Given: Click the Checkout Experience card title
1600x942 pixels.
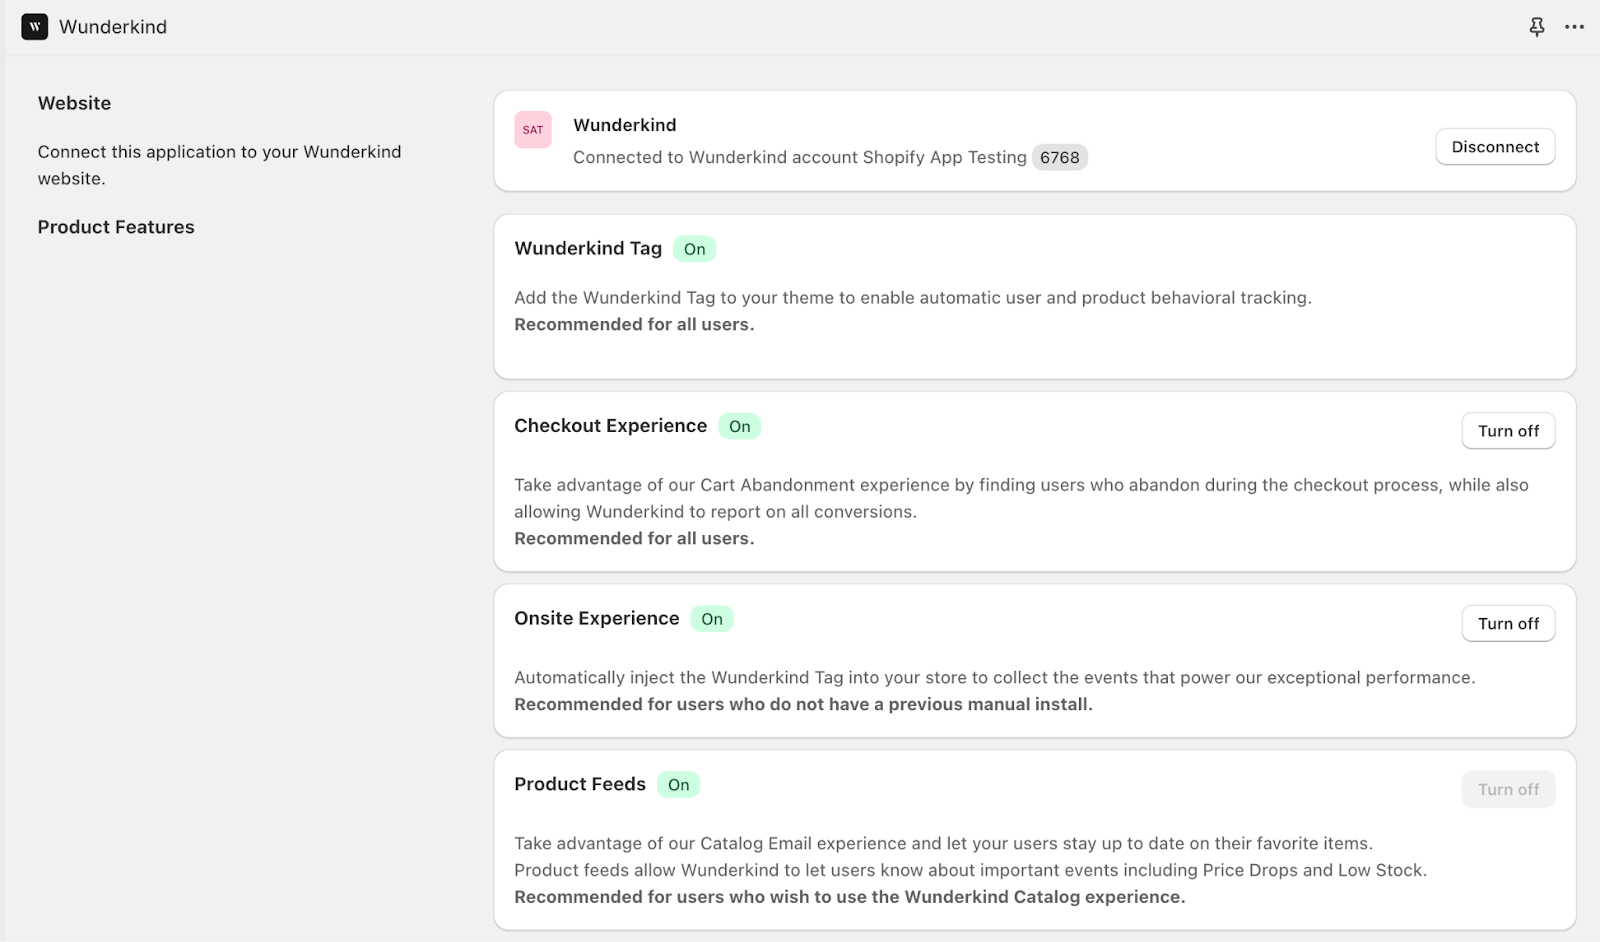Looking at the screenshot, I should [610, 426].
